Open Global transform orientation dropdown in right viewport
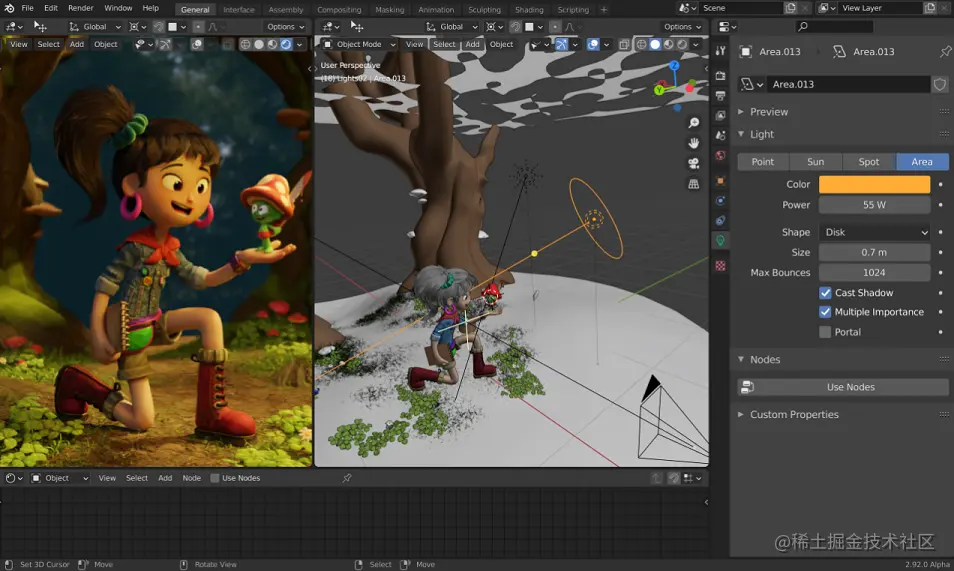The height and width of the screenshot is (571, 954). coord(451,27)
